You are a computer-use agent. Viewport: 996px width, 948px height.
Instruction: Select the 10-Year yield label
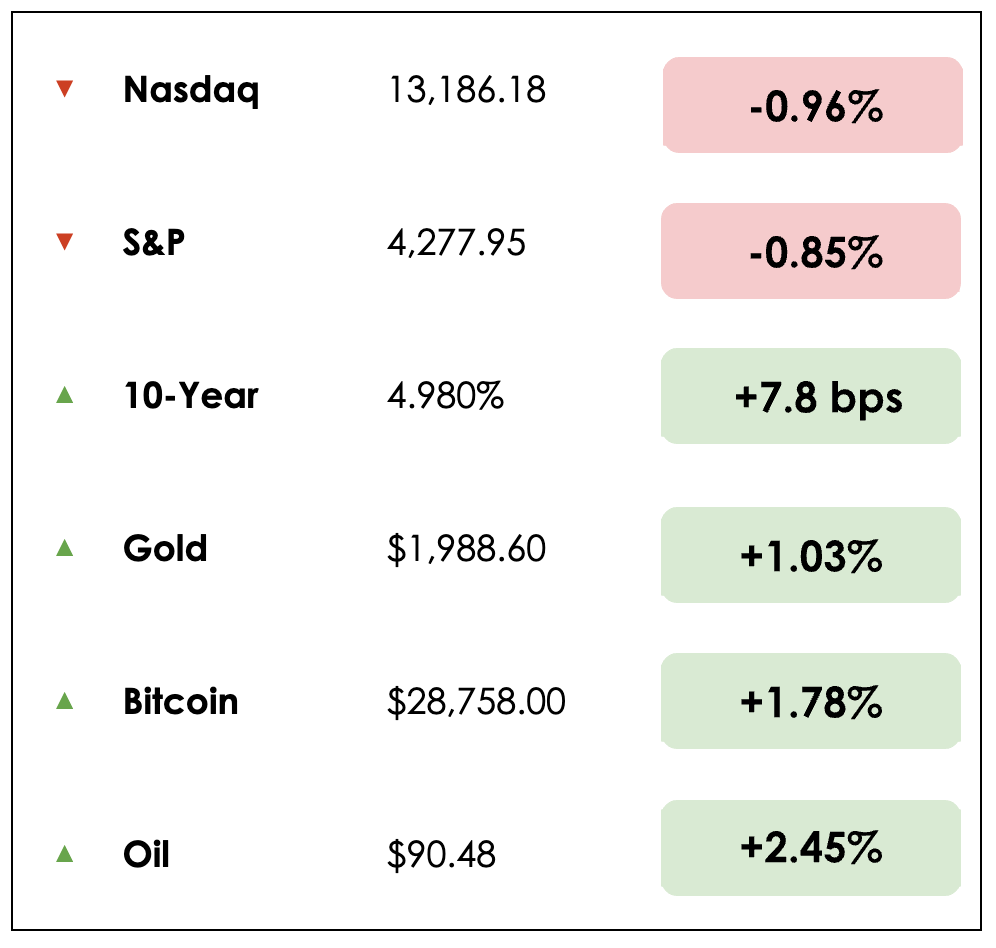click(x=191, y=396)
